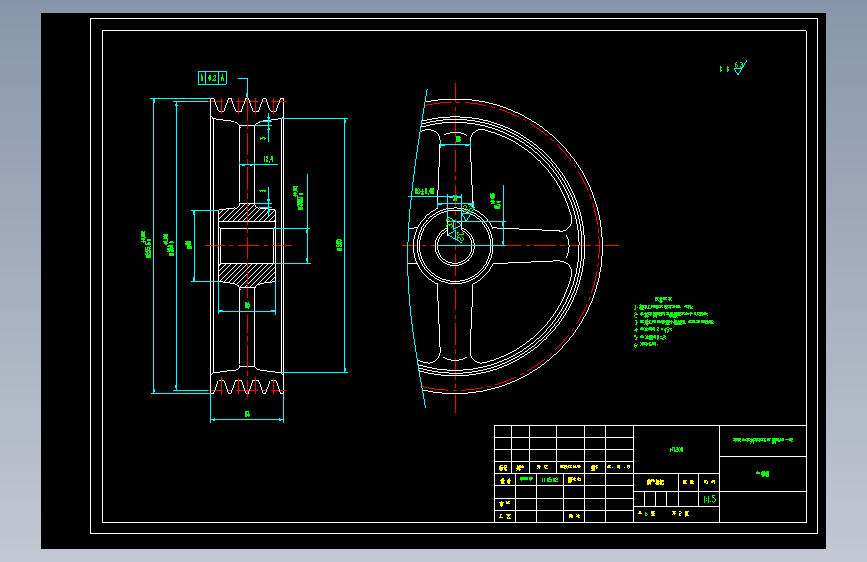Select the HT200 material label in title block
The image size is (867, 562).
(676, 450)
